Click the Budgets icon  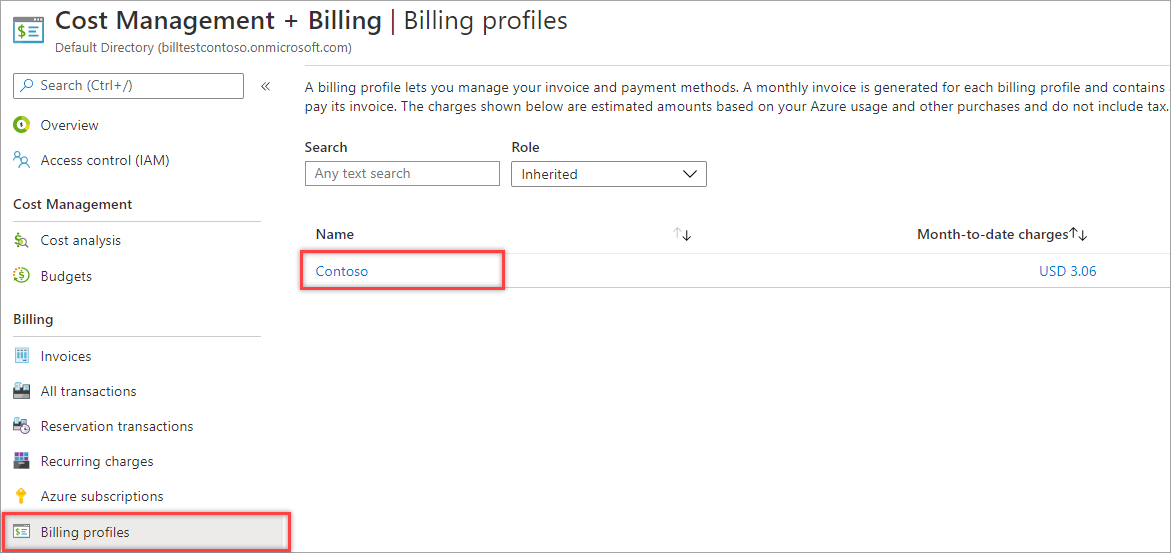tap(21, 276)
